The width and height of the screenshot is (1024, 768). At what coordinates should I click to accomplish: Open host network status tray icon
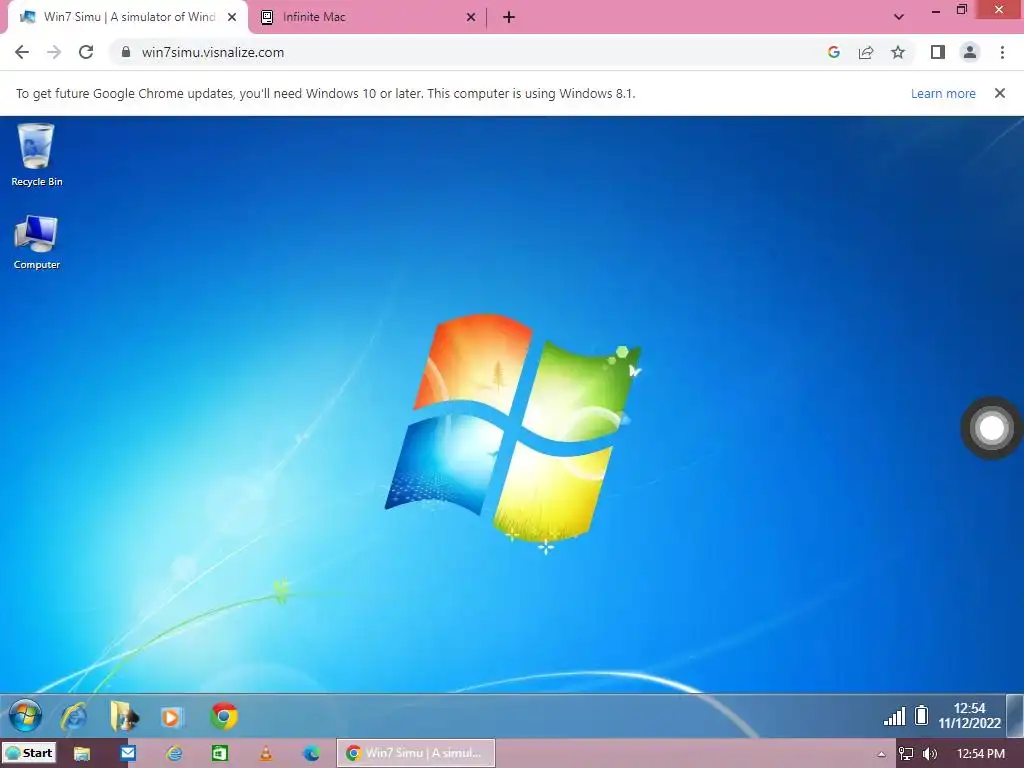click(906, 754)
